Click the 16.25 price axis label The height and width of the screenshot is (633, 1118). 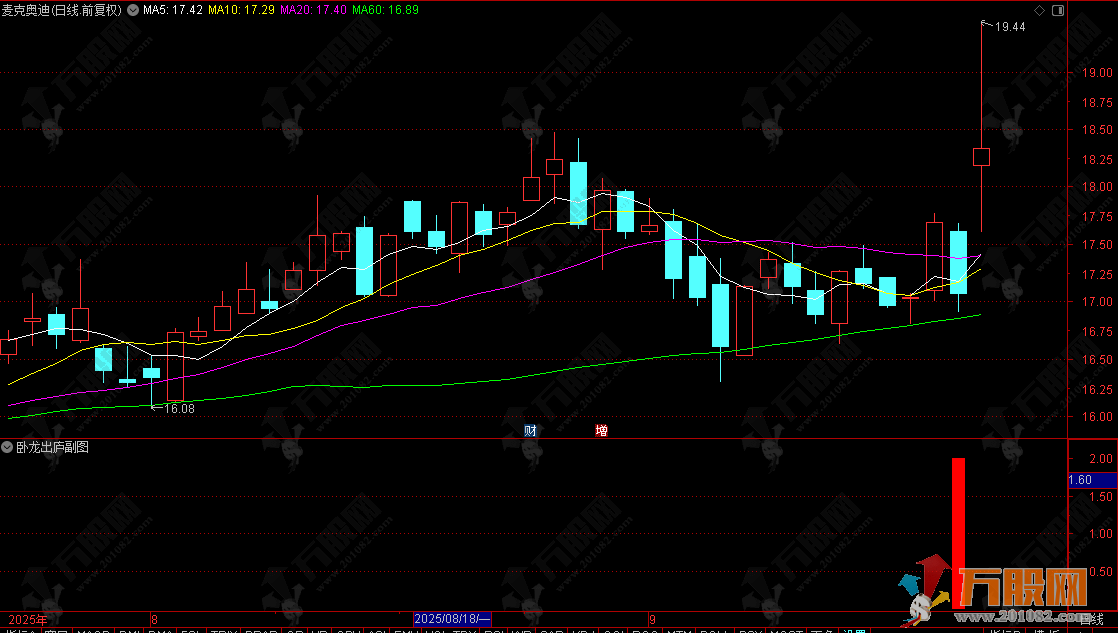[x=1097, y=389]
